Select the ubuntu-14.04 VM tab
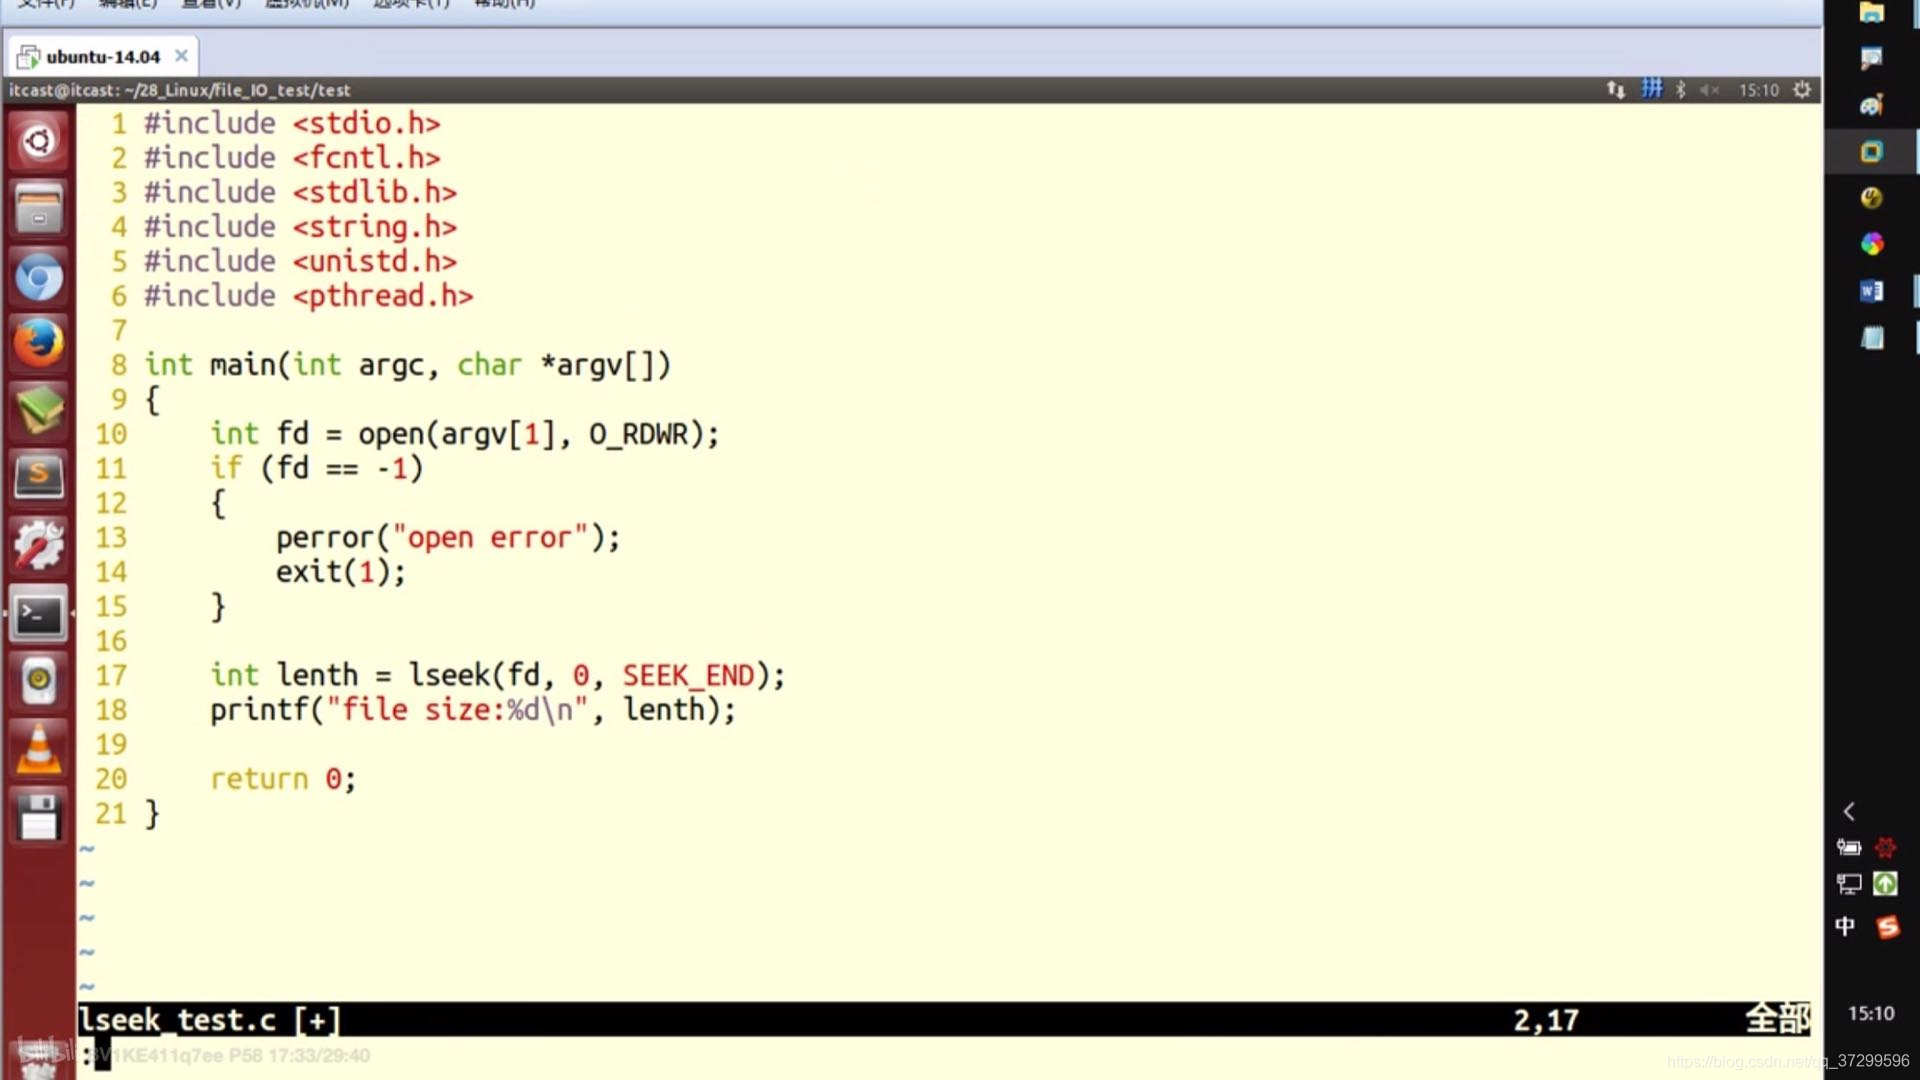The width and height of the screenshot is (1920, 1080). click(x=103, y=57)
